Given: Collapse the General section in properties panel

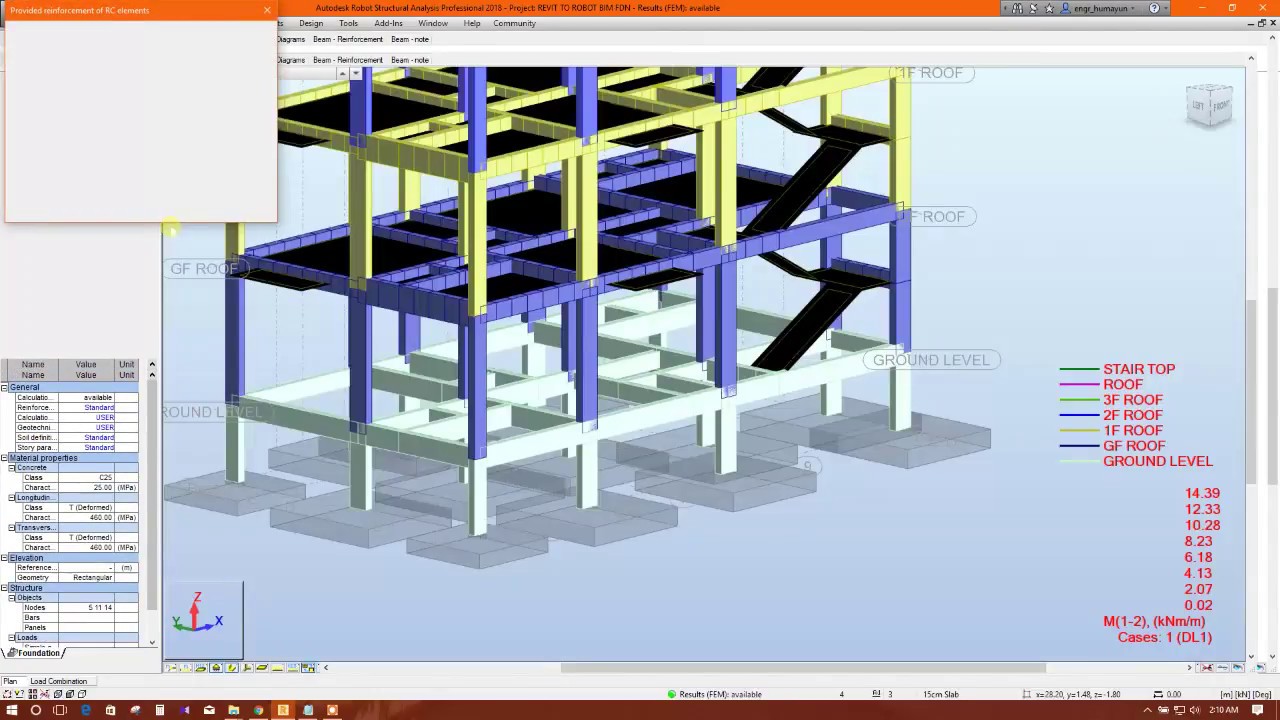Looking at the screenshot, I should 4,387.
